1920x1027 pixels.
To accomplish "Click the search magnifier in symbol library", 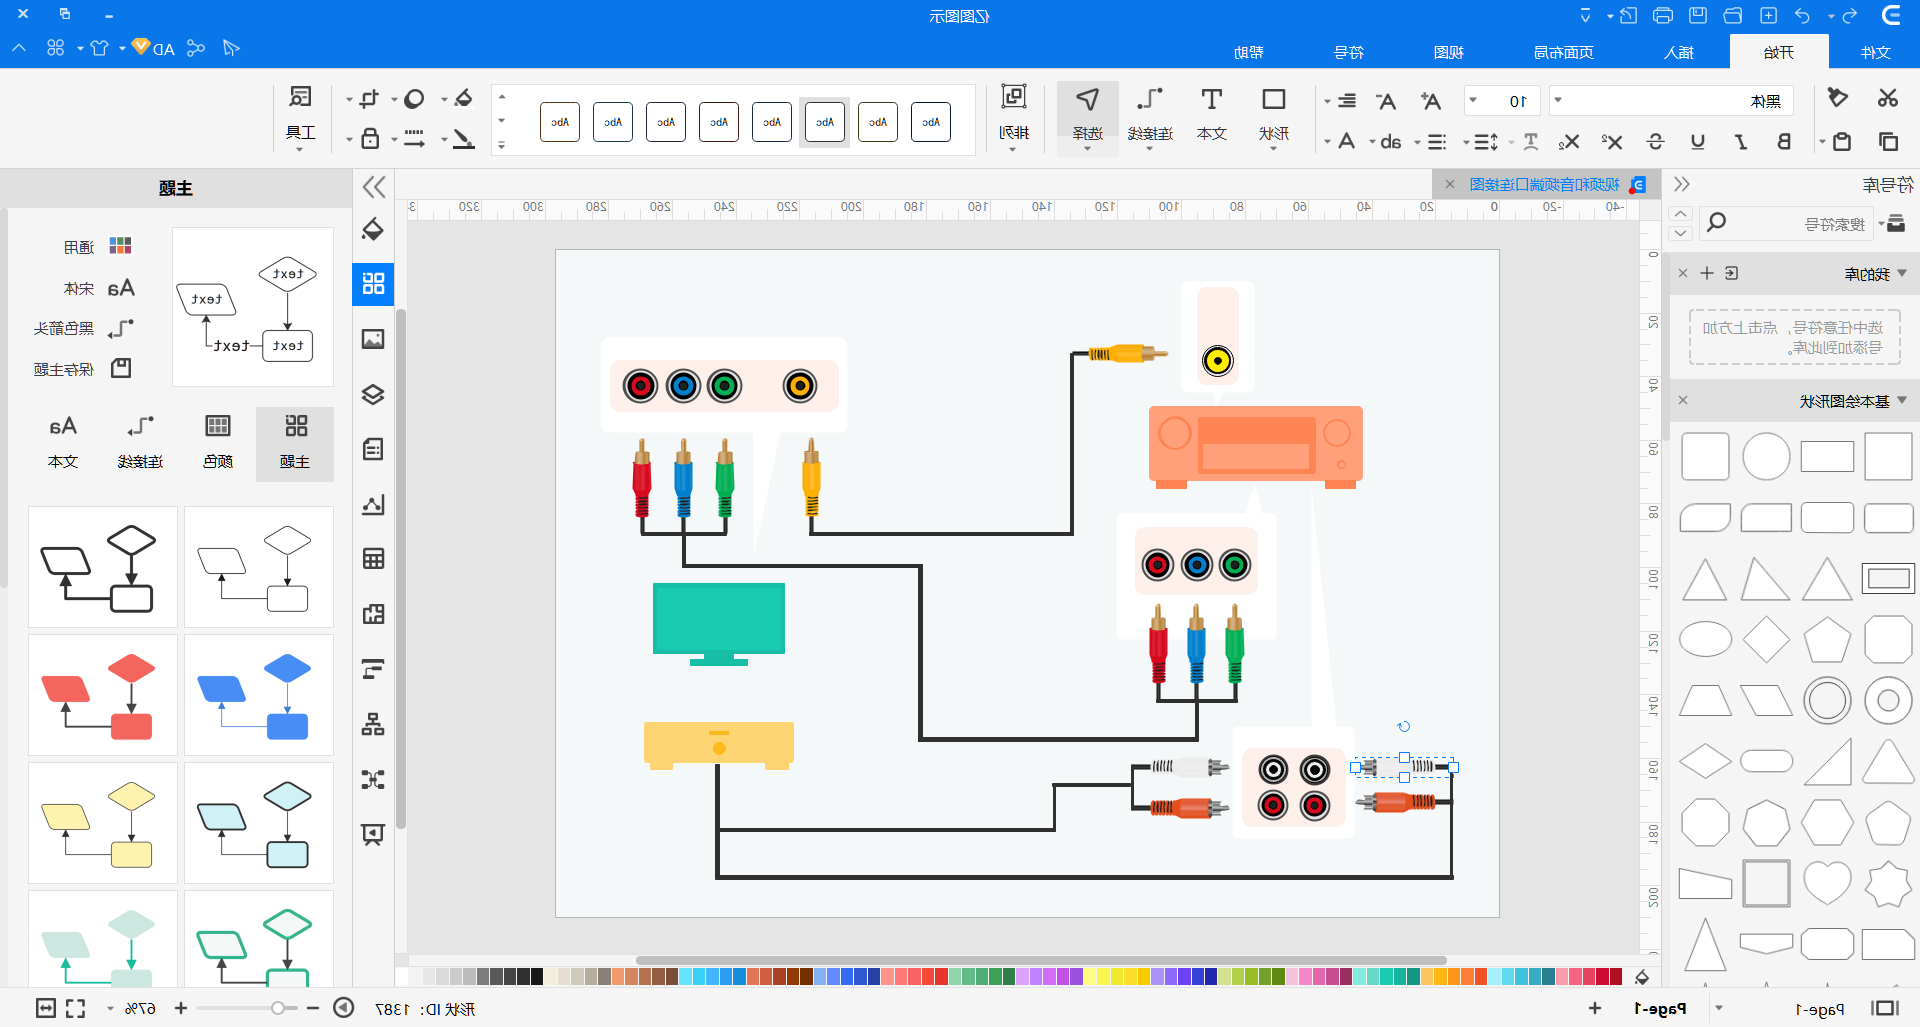I will coord(1716,222).
